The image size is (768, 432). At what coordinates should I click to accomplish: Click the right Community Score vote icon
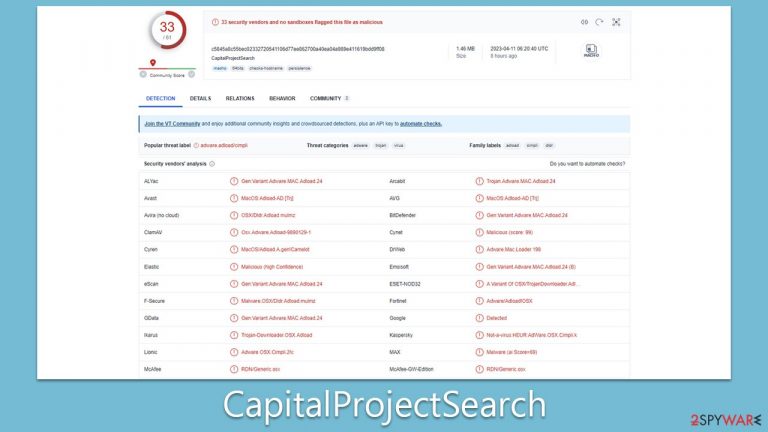[192, 74]
